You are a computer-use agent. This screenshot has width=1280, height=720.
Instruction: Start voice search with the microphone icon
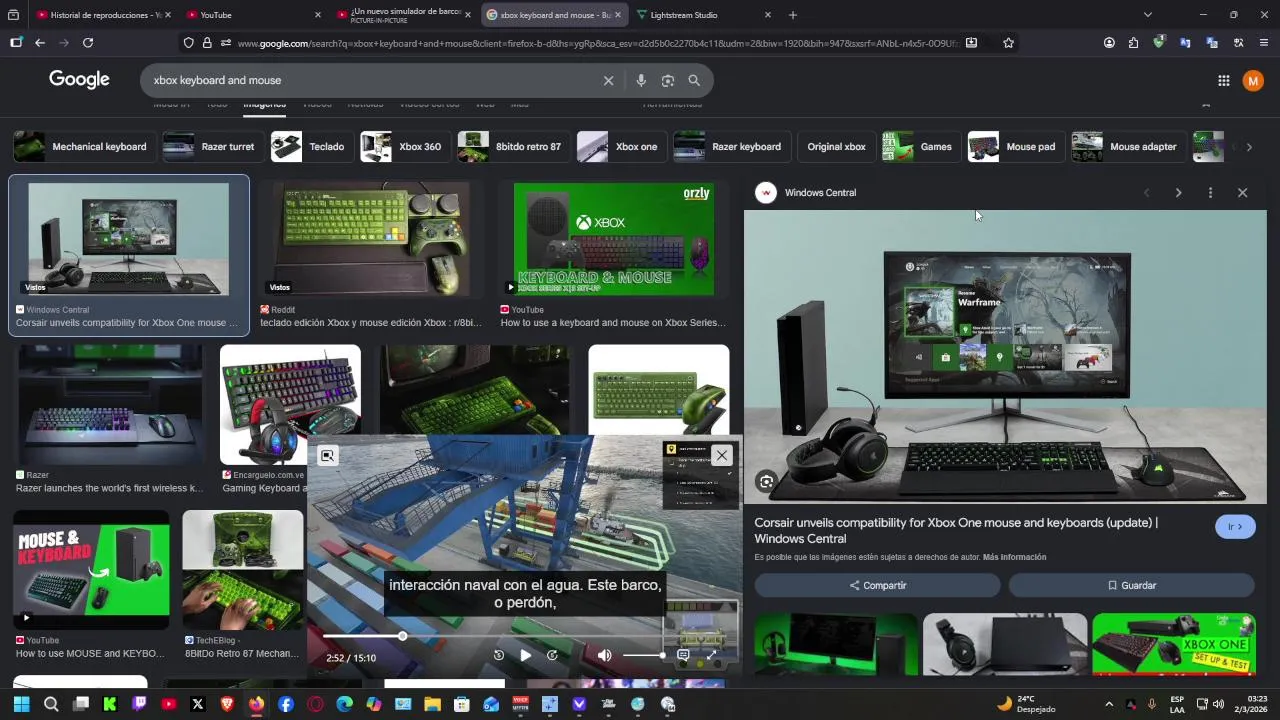pos(641,80)
